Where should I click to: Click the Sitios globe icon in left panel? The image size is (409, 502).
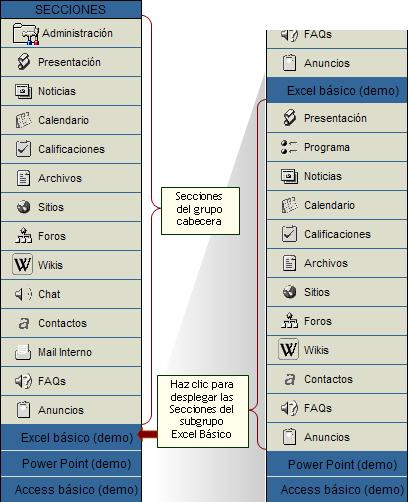pos(23,207)
